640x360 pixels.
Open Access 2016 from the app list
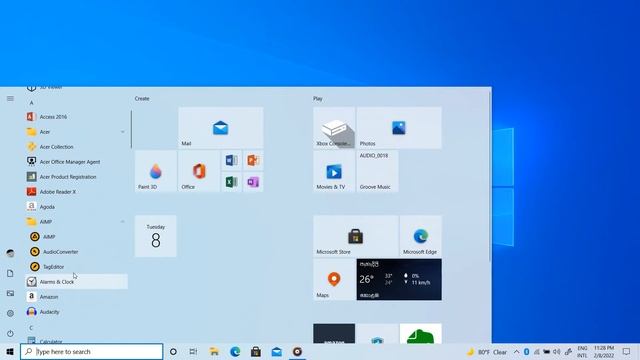(x=76, y=117)
